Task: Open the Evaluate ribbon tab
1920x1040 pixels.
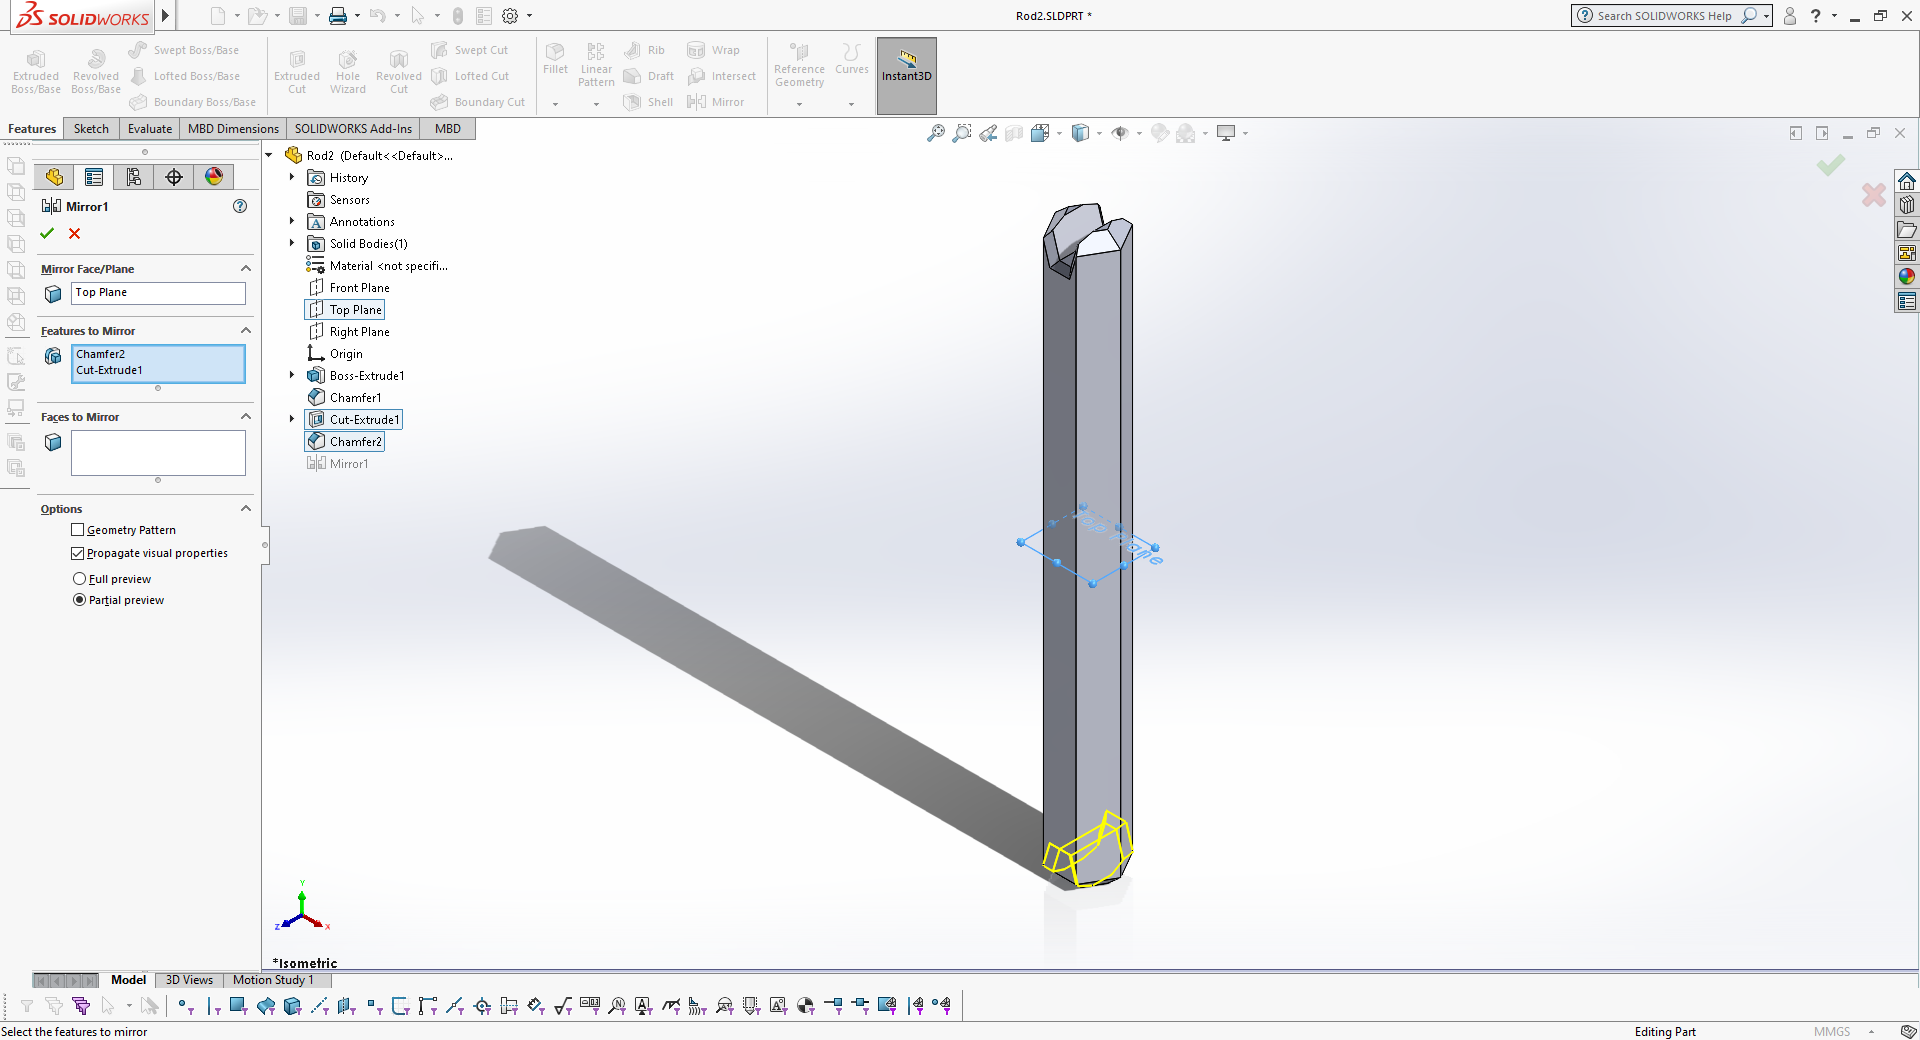Action: click(x=150, y=129)
